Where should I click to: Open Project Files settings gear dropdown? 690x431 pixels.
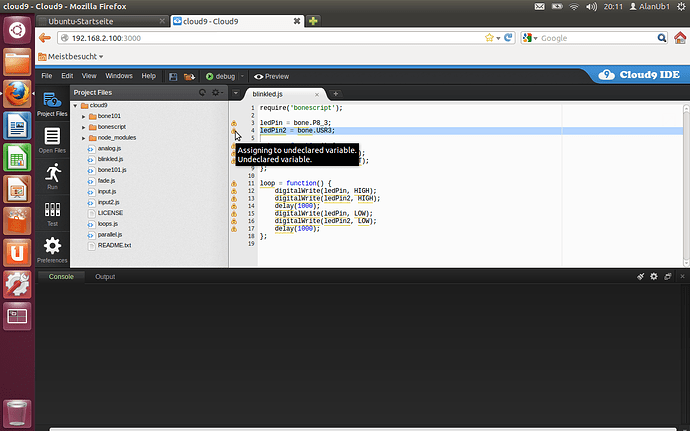[x=217, y=92]
